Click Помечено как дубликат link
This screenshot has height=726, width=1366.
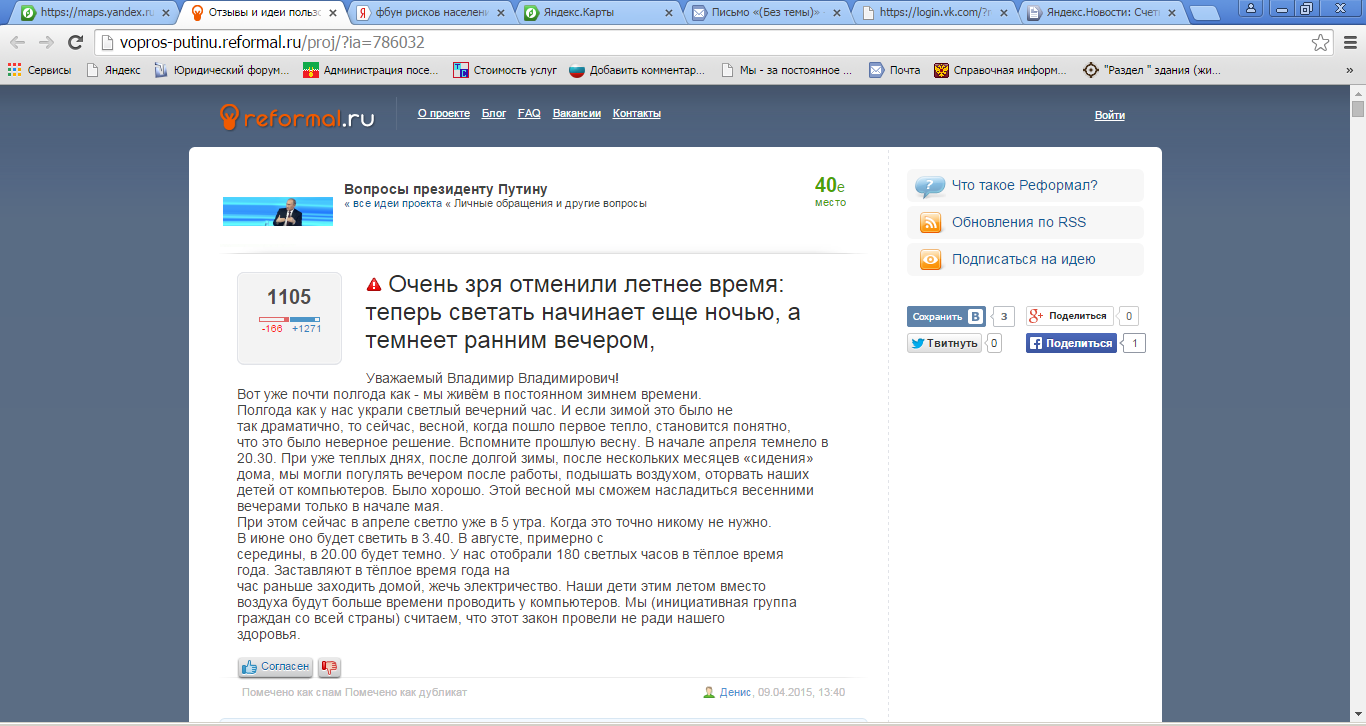click(406, 692)
